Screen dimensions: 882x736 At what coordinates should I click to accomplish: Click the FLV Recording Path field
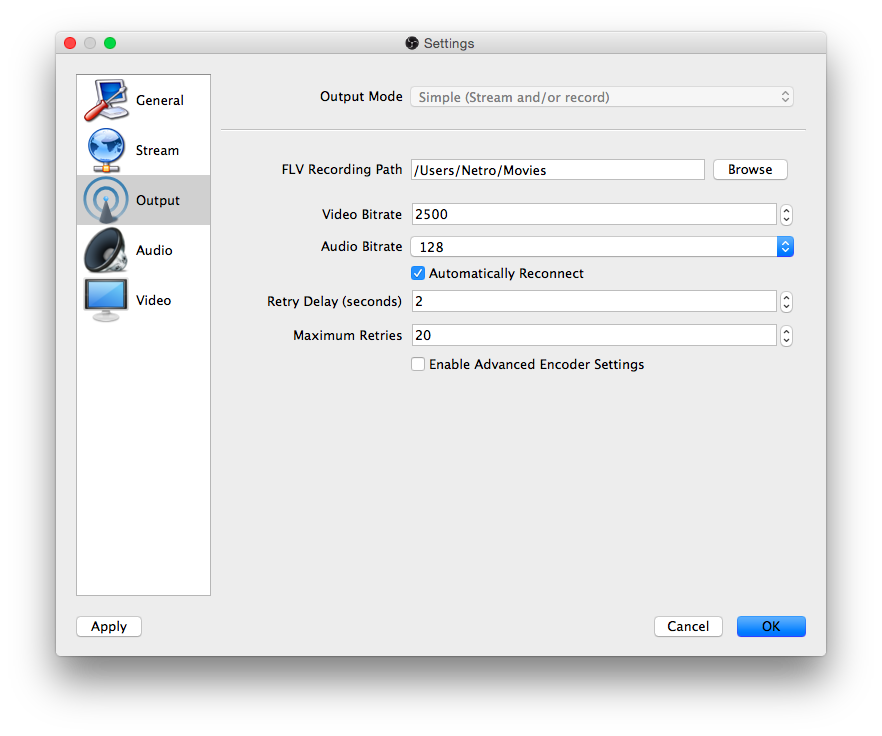[558, 170]
